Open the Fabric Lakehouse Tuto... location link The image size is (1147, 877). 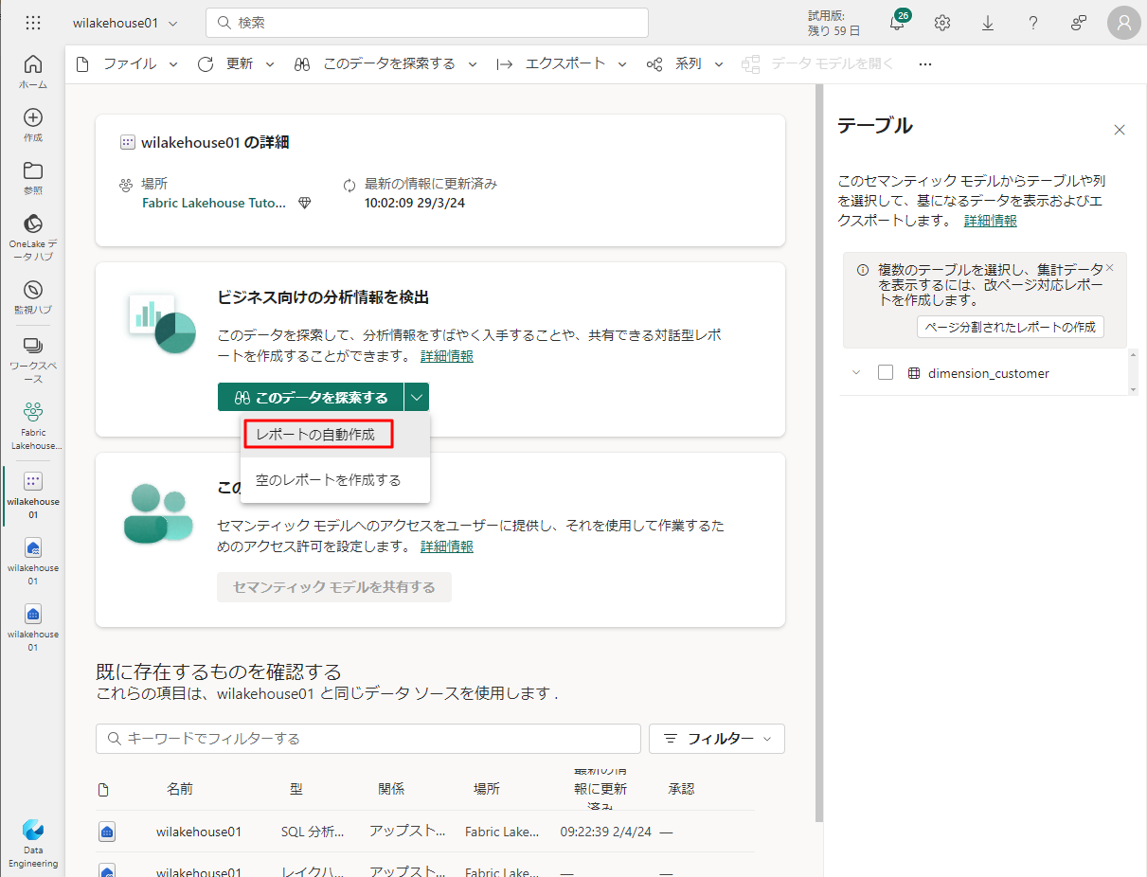pos(214,203)
